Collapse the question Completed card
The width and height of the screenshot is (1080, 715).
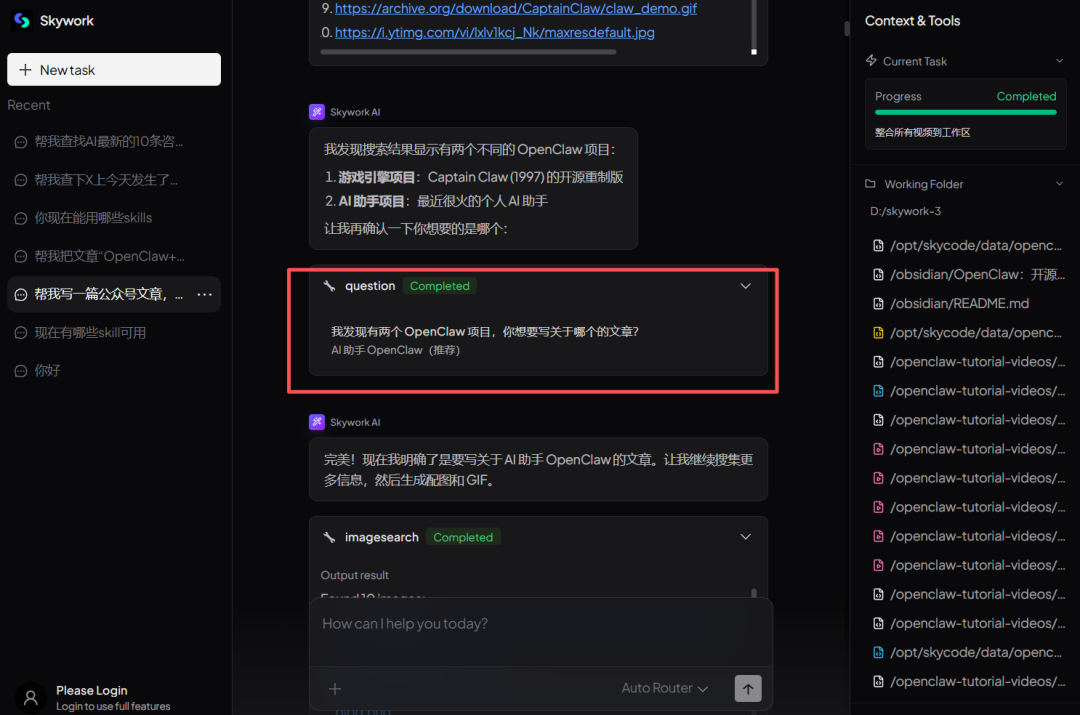(745, 285)
